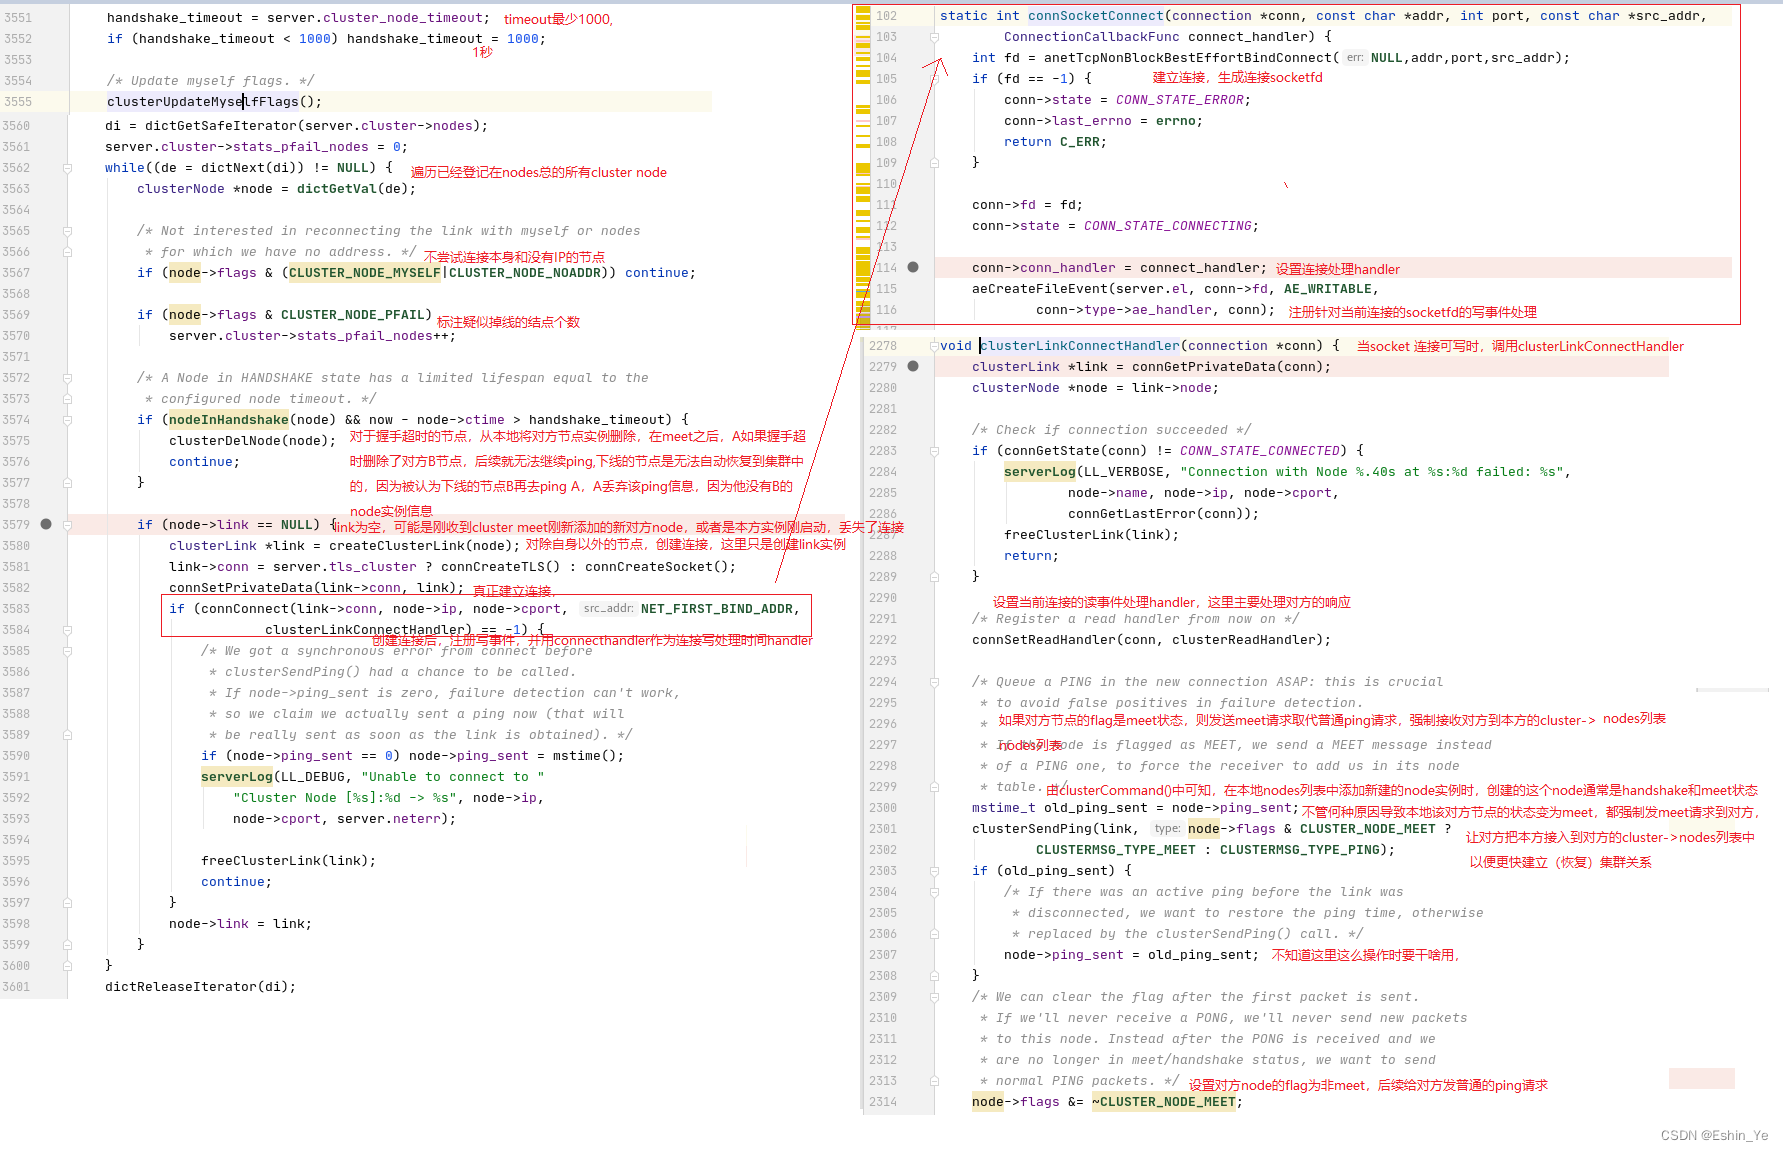Screen dimensions: 1783x1151
Task: Fold the clear-the-flag comment at line 2309
Action: (x=935, y=997)
